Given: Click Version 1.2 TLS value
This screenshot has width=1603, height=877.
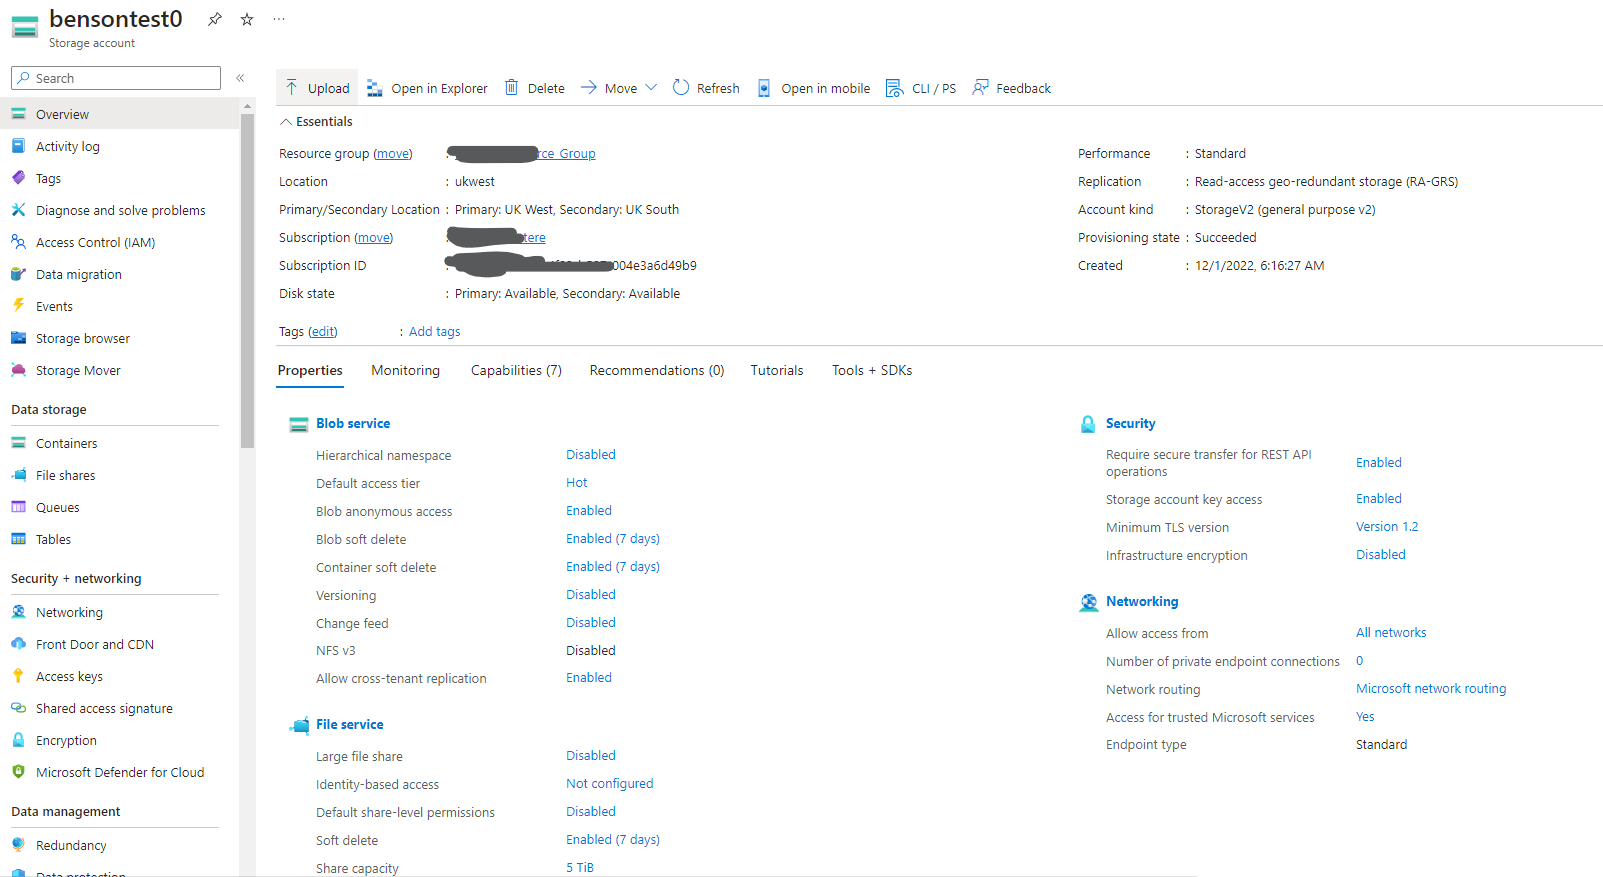Looking at the screenshot, I should [x=1387, y=526].
